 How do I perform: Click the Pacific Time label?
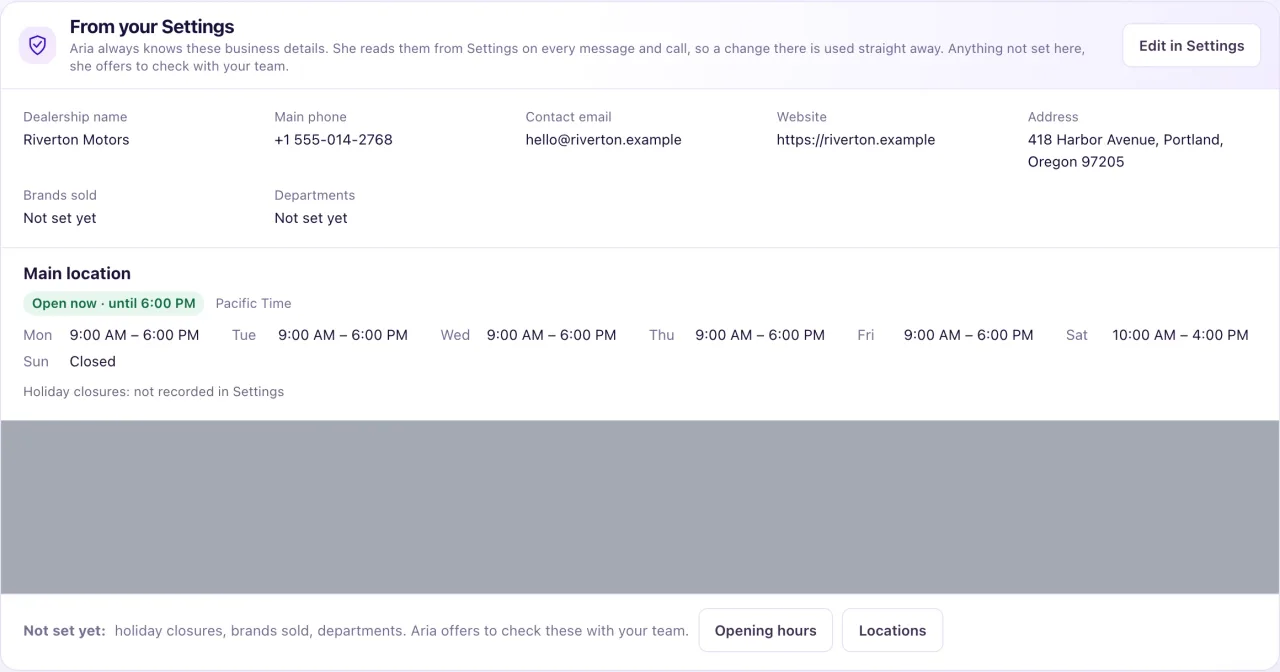[x=253, y=303]
